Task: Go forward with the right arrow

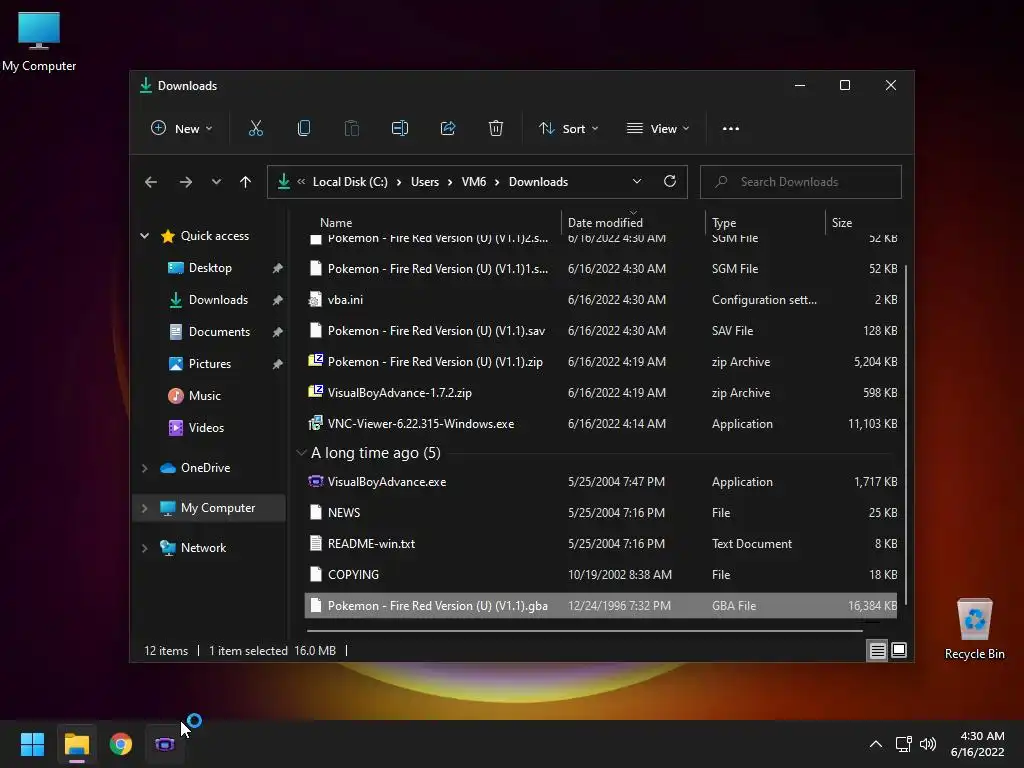Action: pos(185,182)
